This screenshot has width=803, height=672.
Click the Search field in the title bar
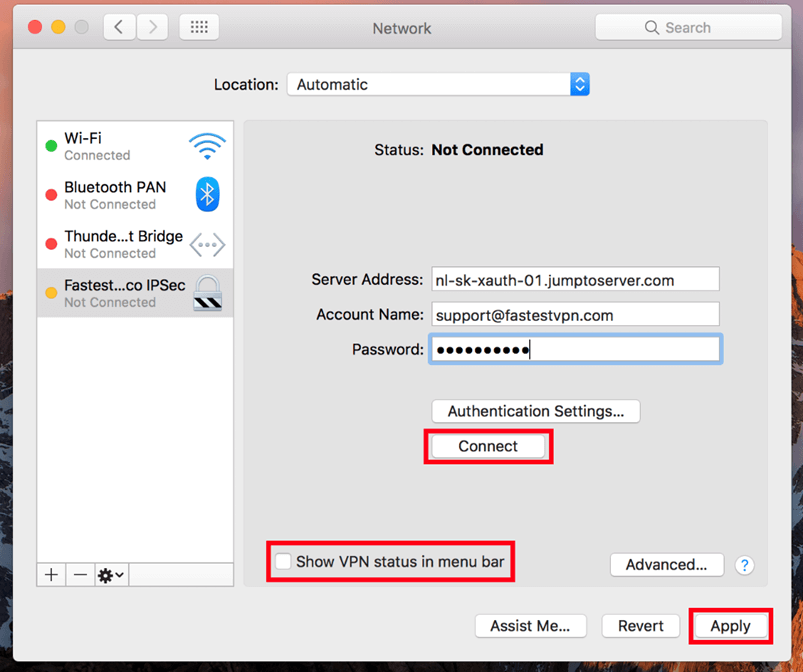(688, 27)
